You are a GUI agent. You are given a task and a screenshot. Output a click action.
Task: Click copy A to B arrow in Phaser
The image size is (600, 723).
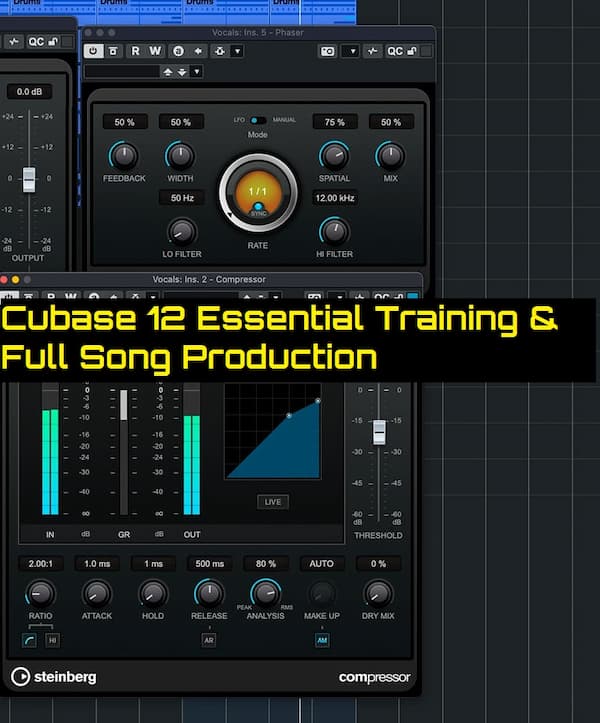pos(198,51)
